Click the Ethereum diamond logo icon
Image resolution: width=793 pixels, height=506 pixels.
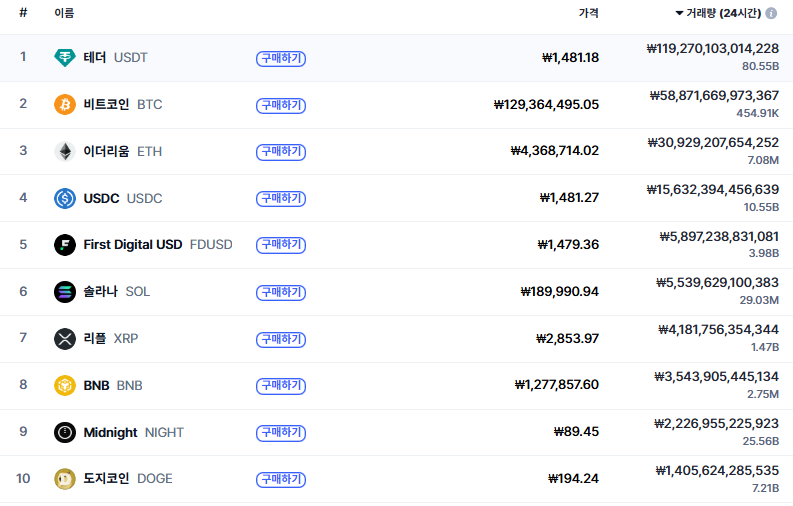click(x=65, y=152)
